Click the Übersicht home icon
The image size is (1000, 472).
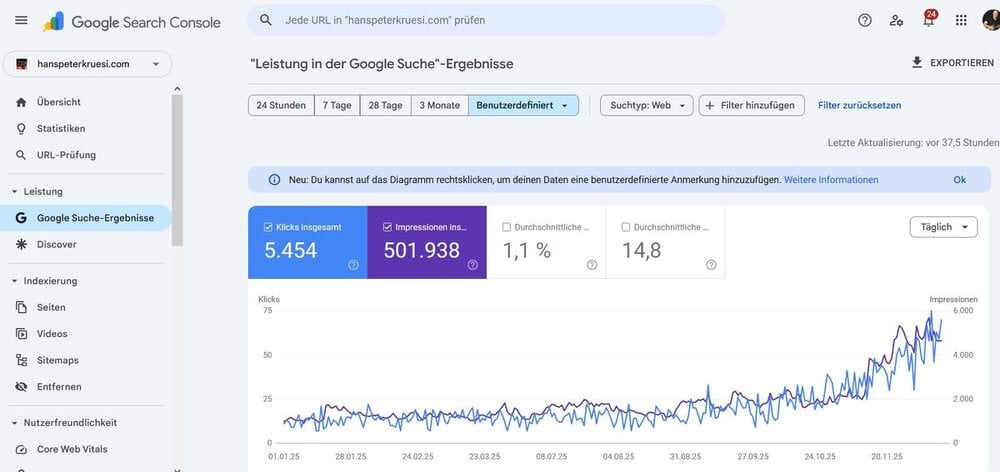coord(21,102)
